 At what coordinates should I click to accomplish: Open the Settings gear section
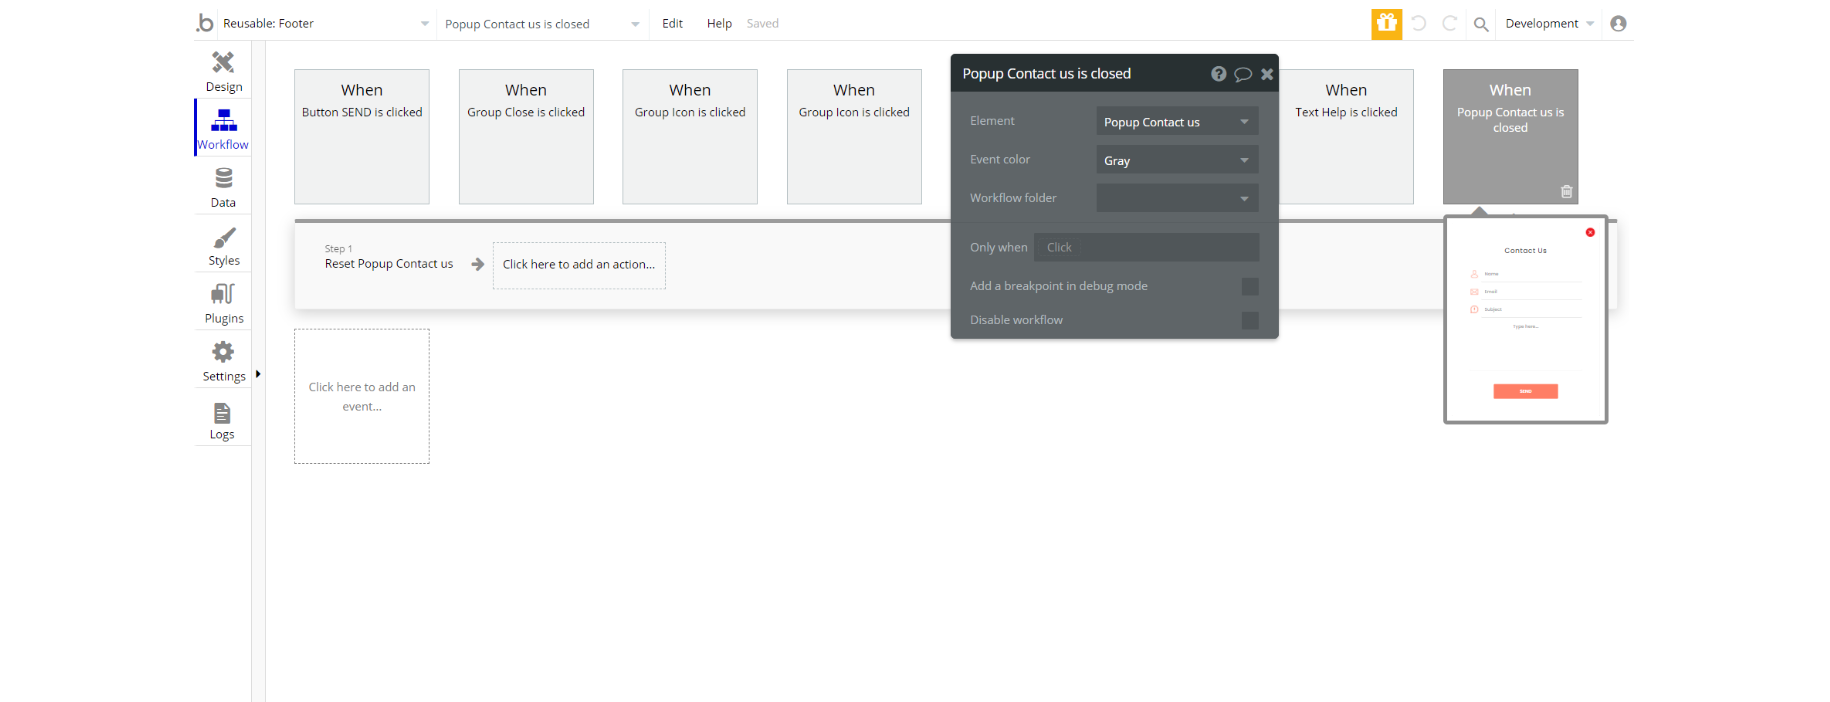(223, 363)
